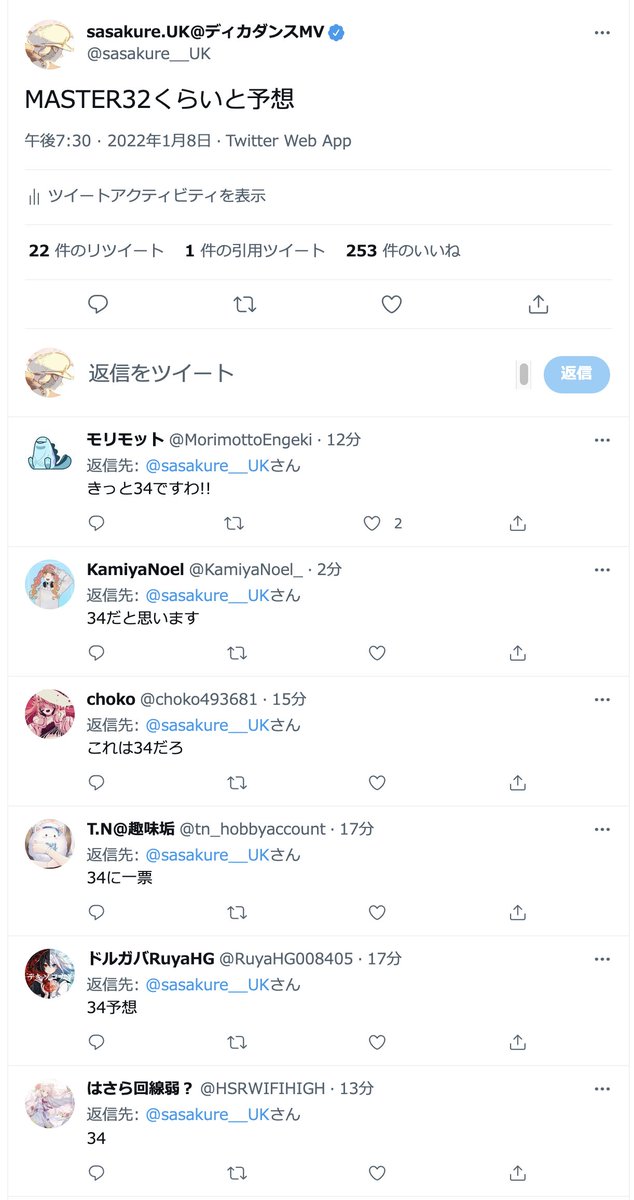Share the main tweet
This screenshot has width=634, height=1200.
click(x=538, y=304)
